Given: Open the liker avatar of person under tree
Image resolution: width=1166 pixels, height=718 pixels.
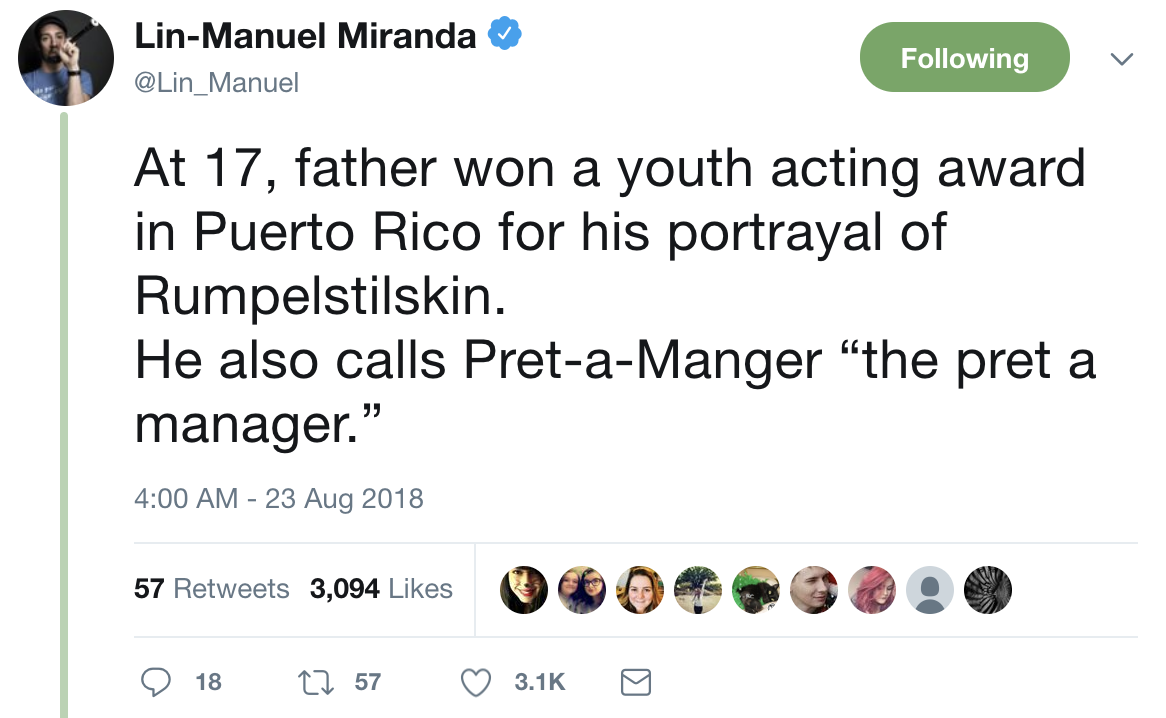Looking at the screenshot, I should [698, 590].
